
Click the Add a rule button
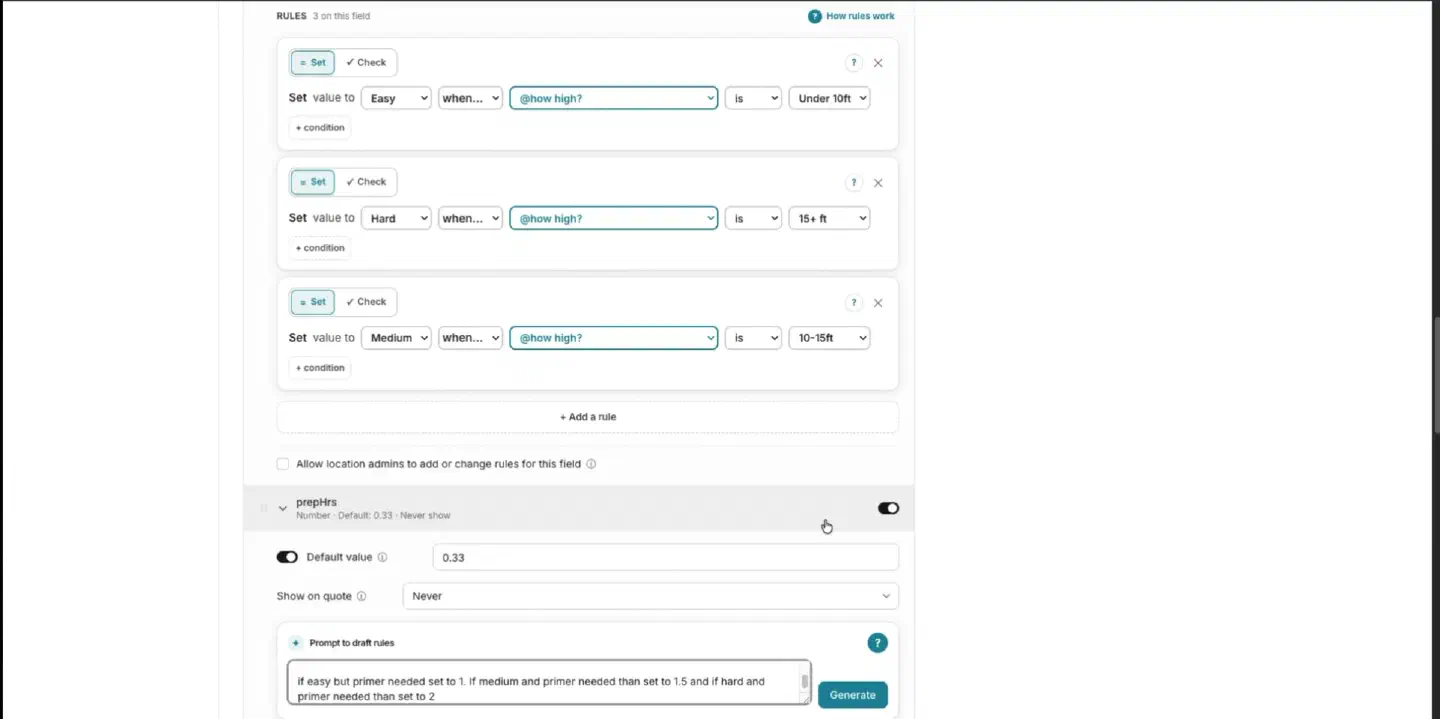coord(588,417)
